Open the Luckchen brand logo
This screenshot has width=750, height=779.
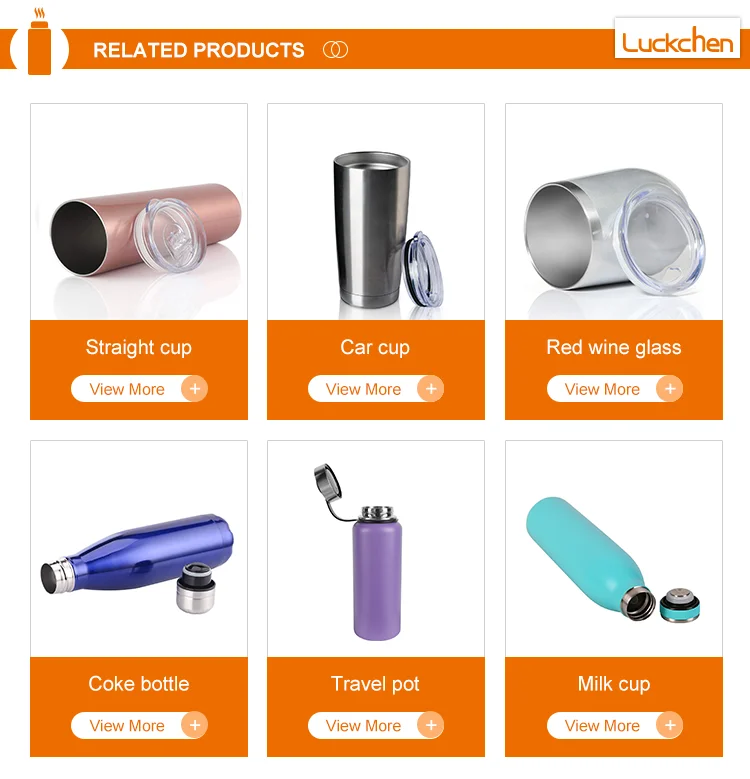click(677, 38)
